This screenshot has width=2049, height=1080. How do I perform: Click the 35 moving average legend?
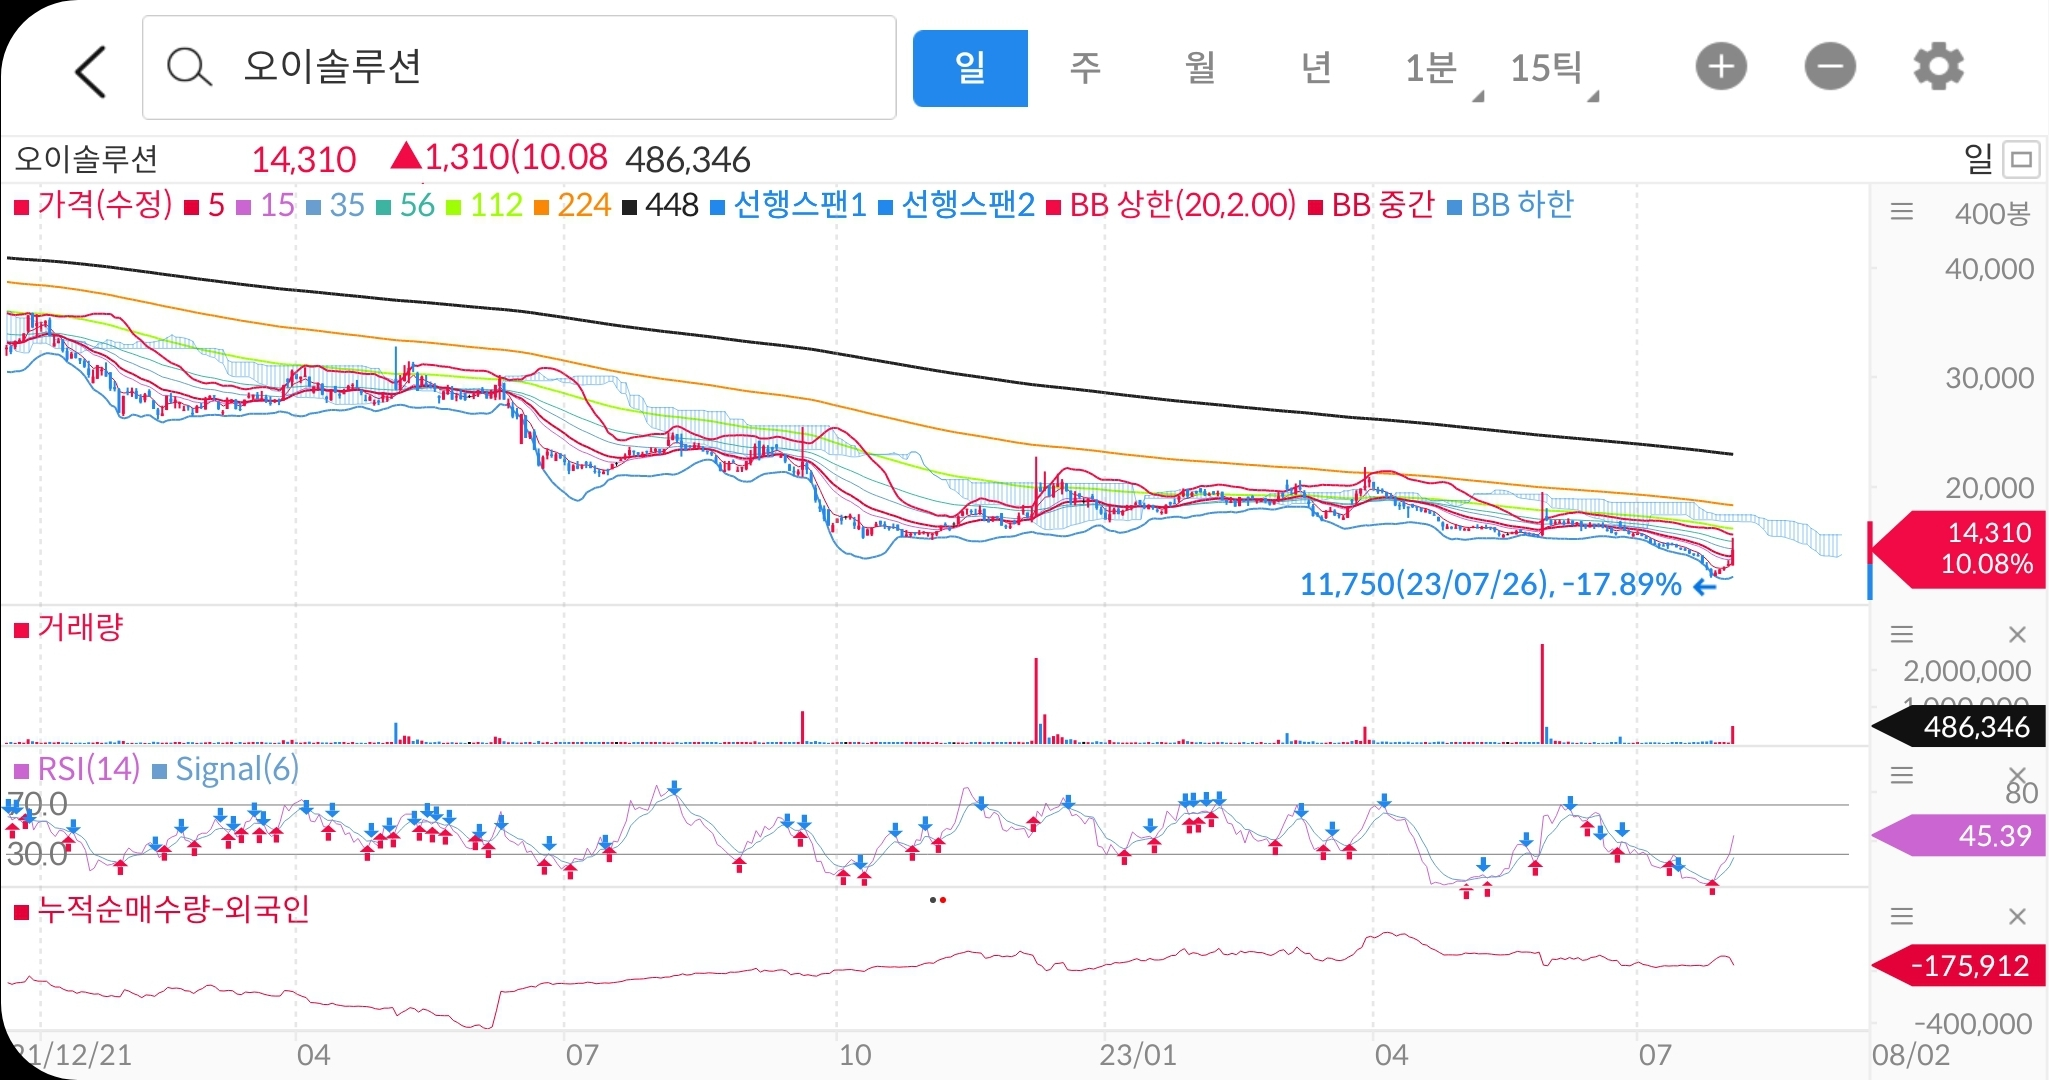pos(336,205)
